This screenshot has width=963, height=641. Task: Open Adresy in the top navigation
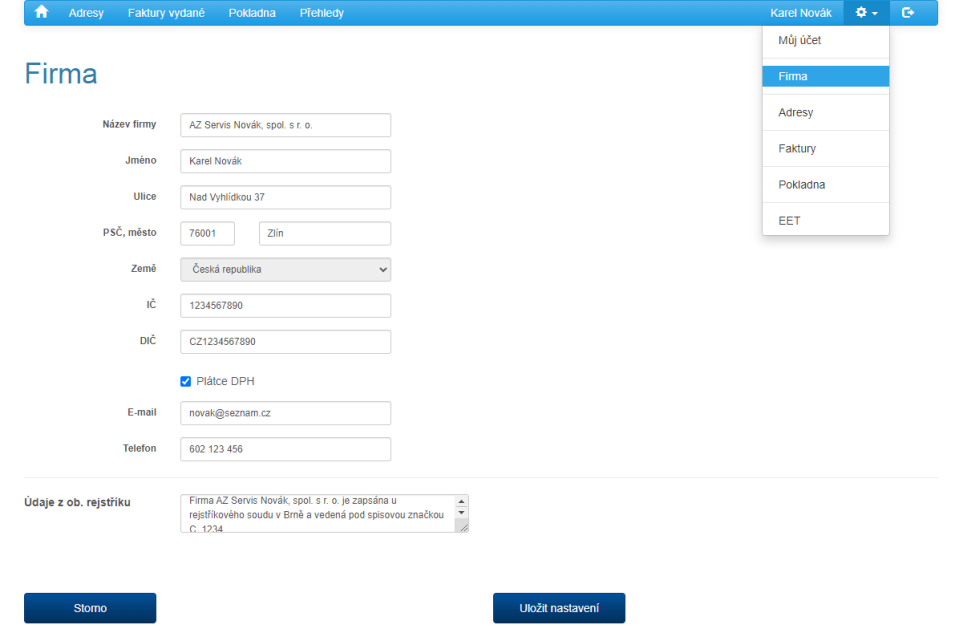(x=86, y=13)
